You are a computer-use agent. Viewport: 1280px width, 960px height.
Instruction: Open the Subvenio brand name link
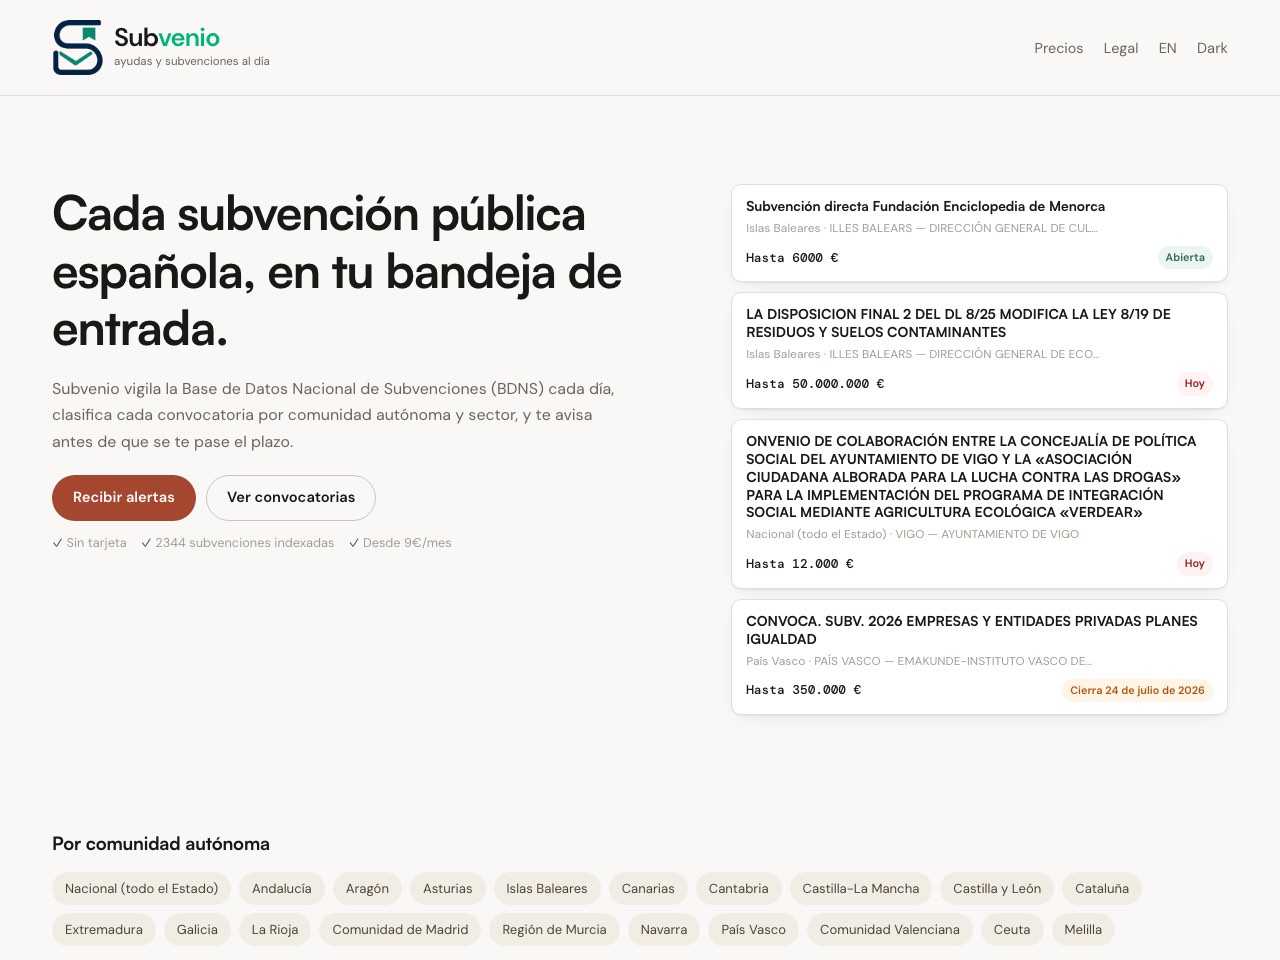[x=167, y=37]
